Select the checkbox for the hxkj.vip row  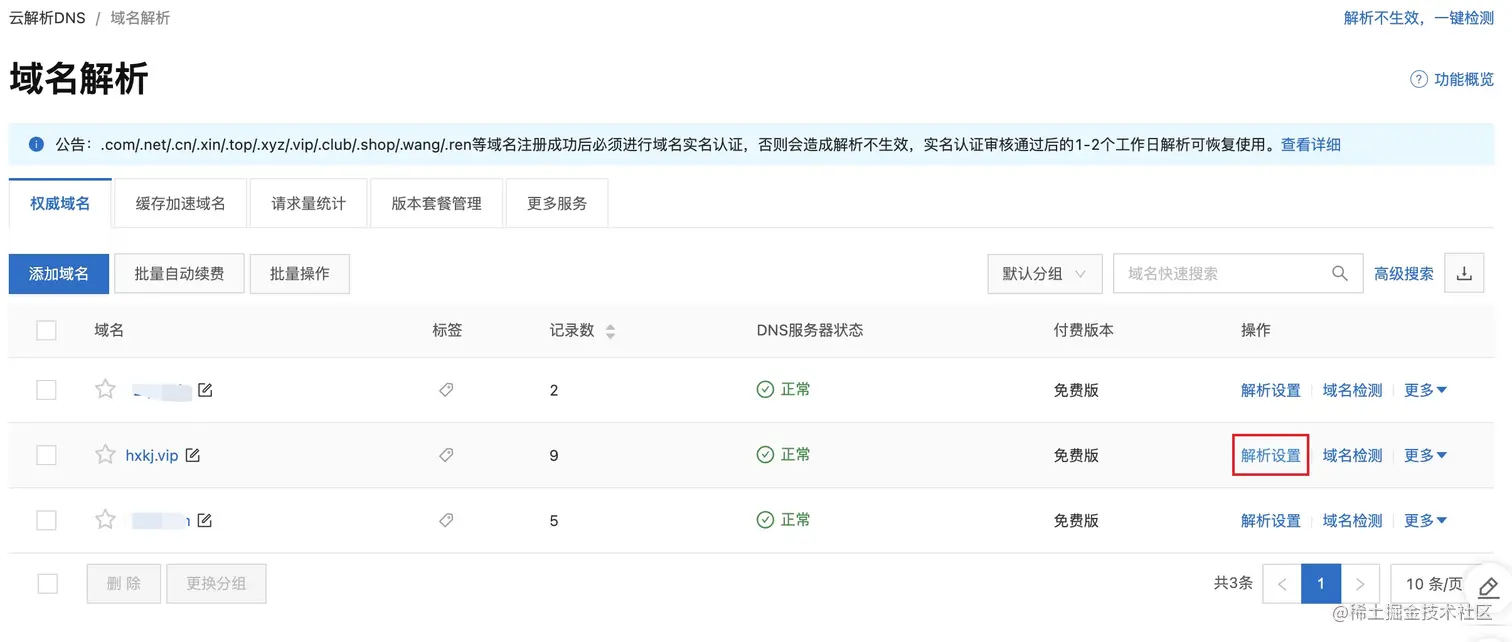(46, 454)
